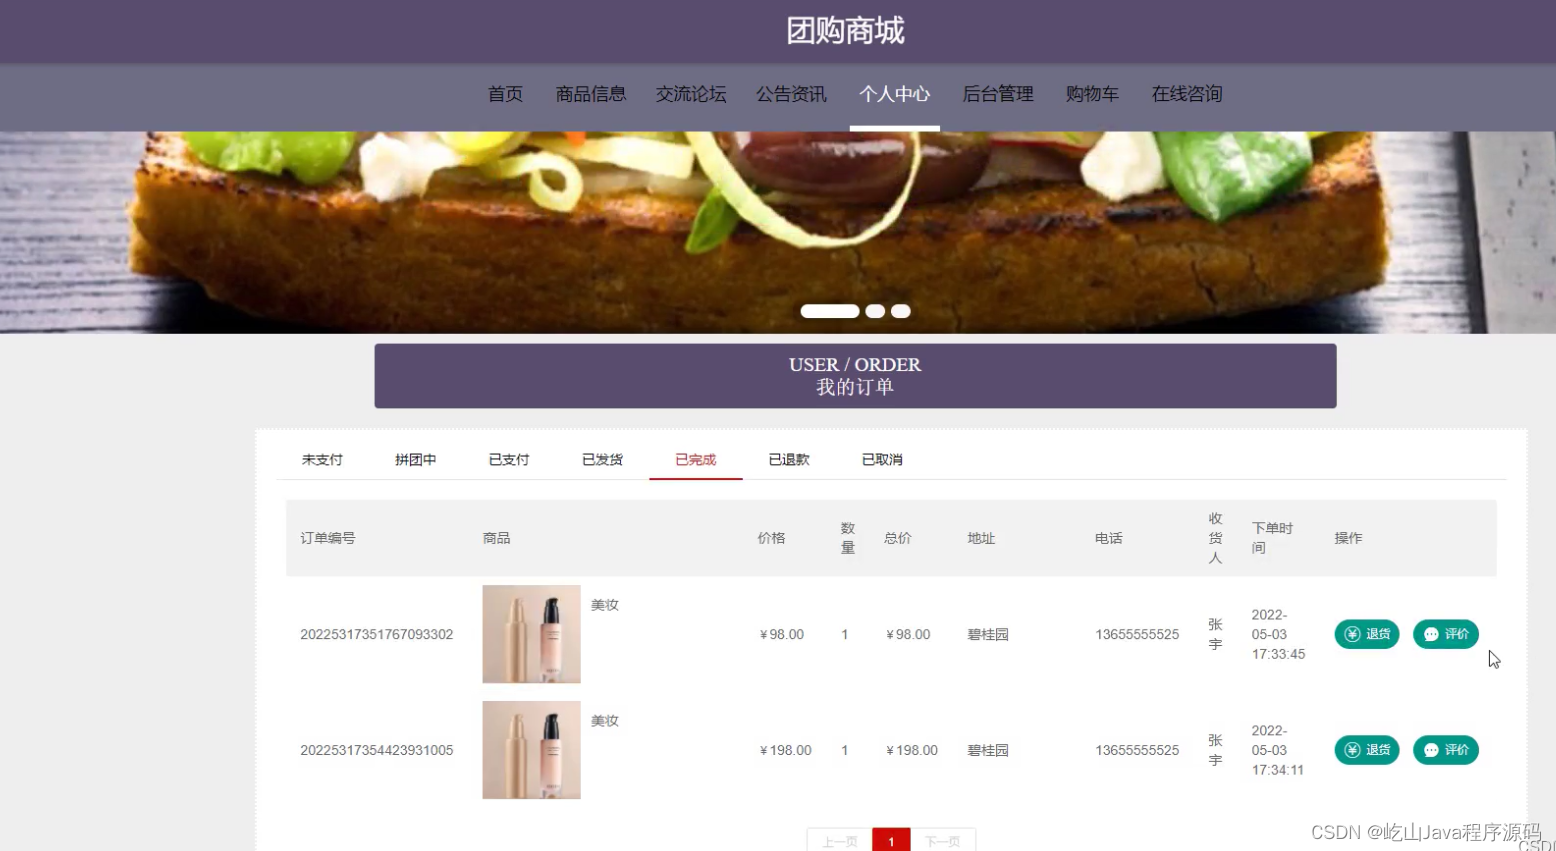View the 已退款 orders tab
The height and width of the screenshot is (851, 1556).
789,460
